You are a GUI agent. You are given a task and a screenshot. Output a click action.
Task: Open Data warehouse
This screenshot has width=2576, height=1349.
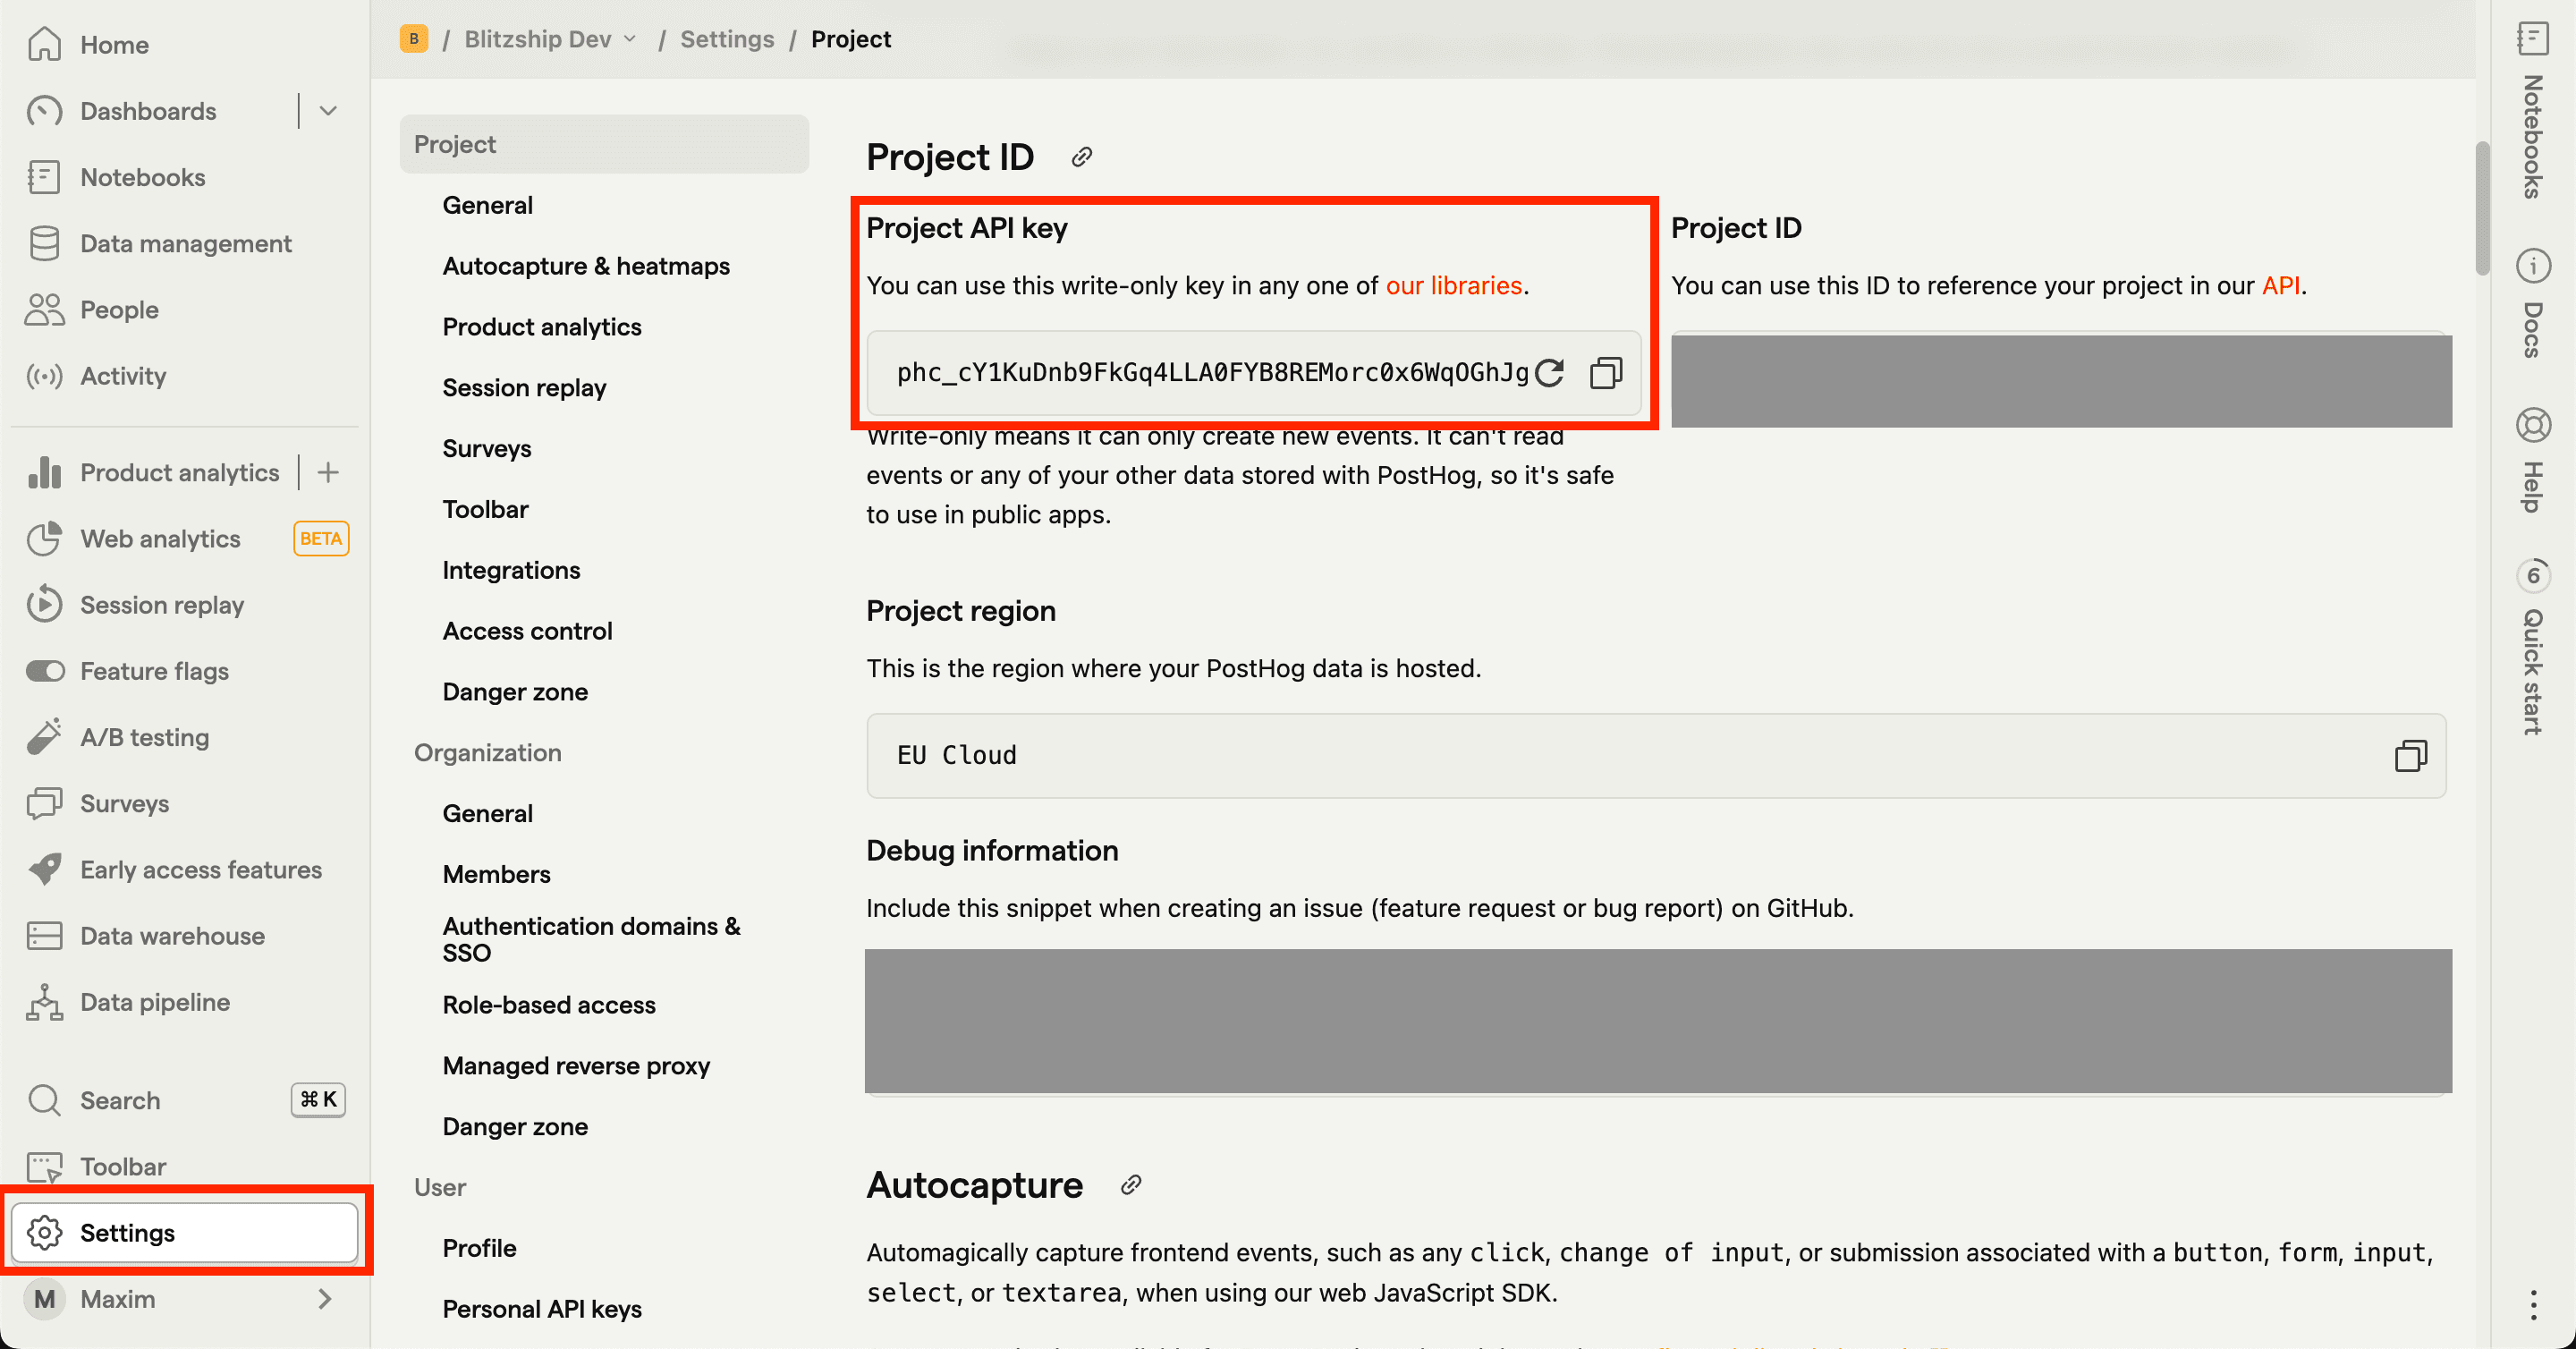tap(172, 936)
